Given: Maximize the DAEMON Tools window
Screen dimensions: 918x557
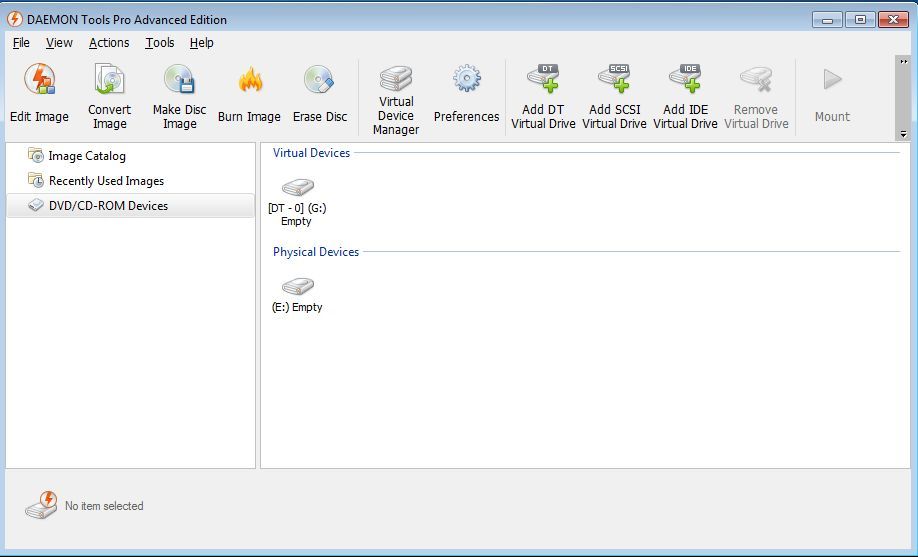Looking at the screenshot, I should point(860,20).
